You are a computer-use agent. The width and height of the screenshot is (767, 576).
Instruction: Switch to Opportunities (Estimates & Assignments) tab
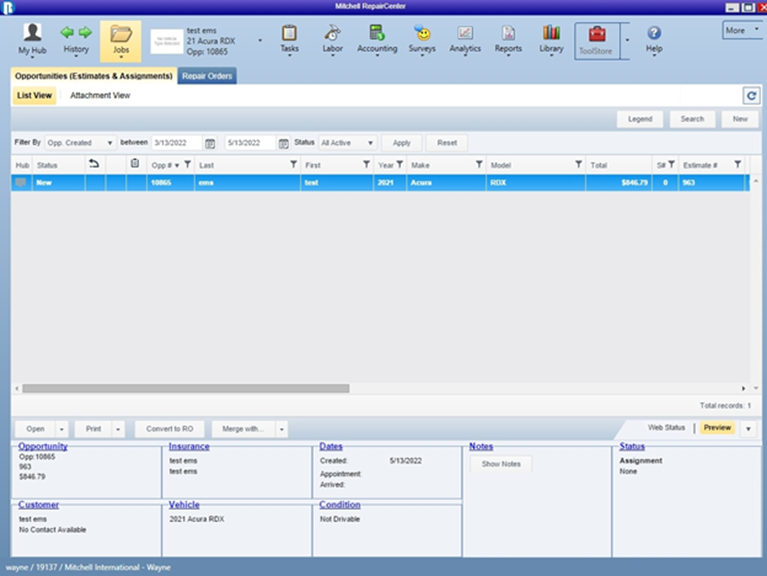click(93, 76)
